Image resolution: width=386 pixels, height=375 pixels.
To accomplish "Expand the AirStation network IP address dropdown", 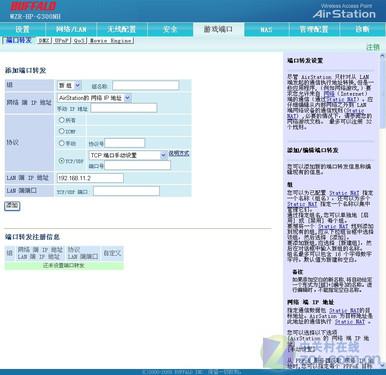I will pyautogui.click(x=94, y=98).
